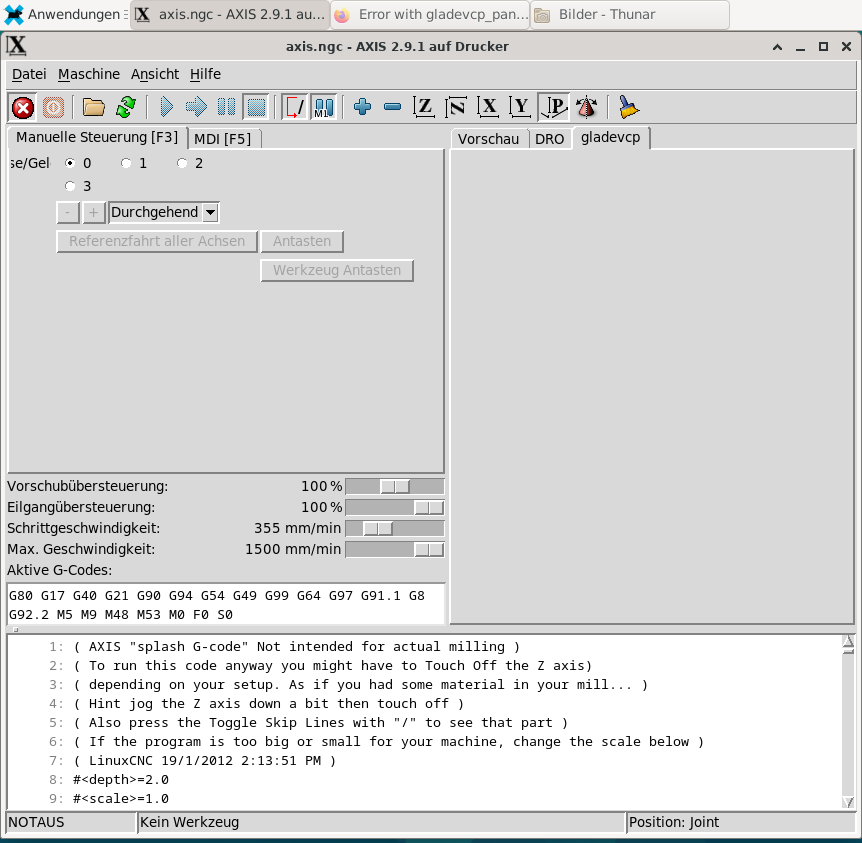Click scroll-down arrow of G-code listing

tap(848, 802)
